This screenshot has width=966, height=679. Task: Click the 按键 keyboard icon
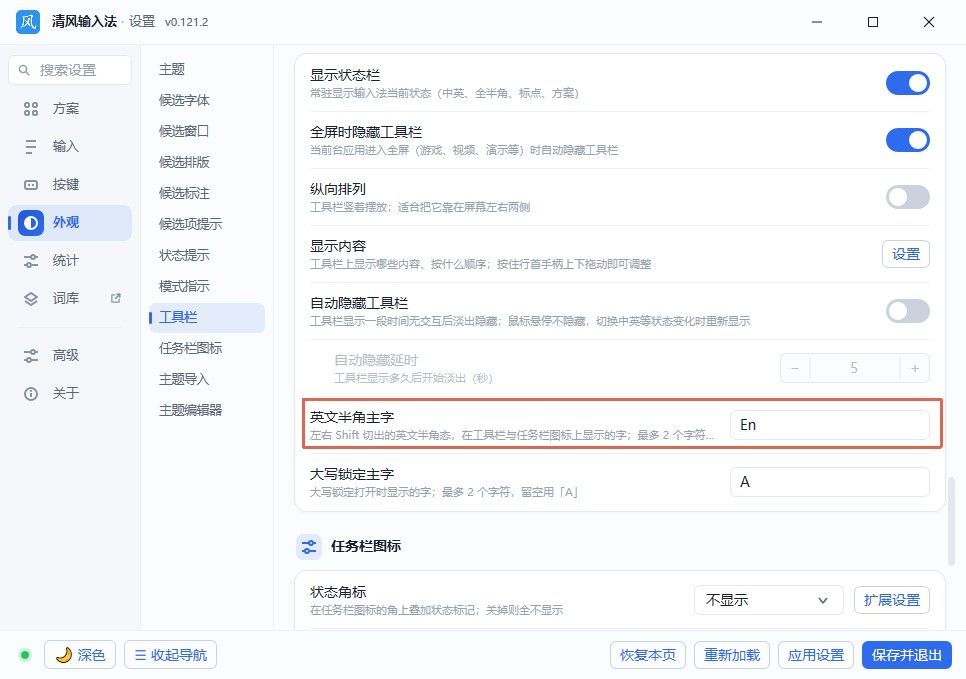pos(31,185)
